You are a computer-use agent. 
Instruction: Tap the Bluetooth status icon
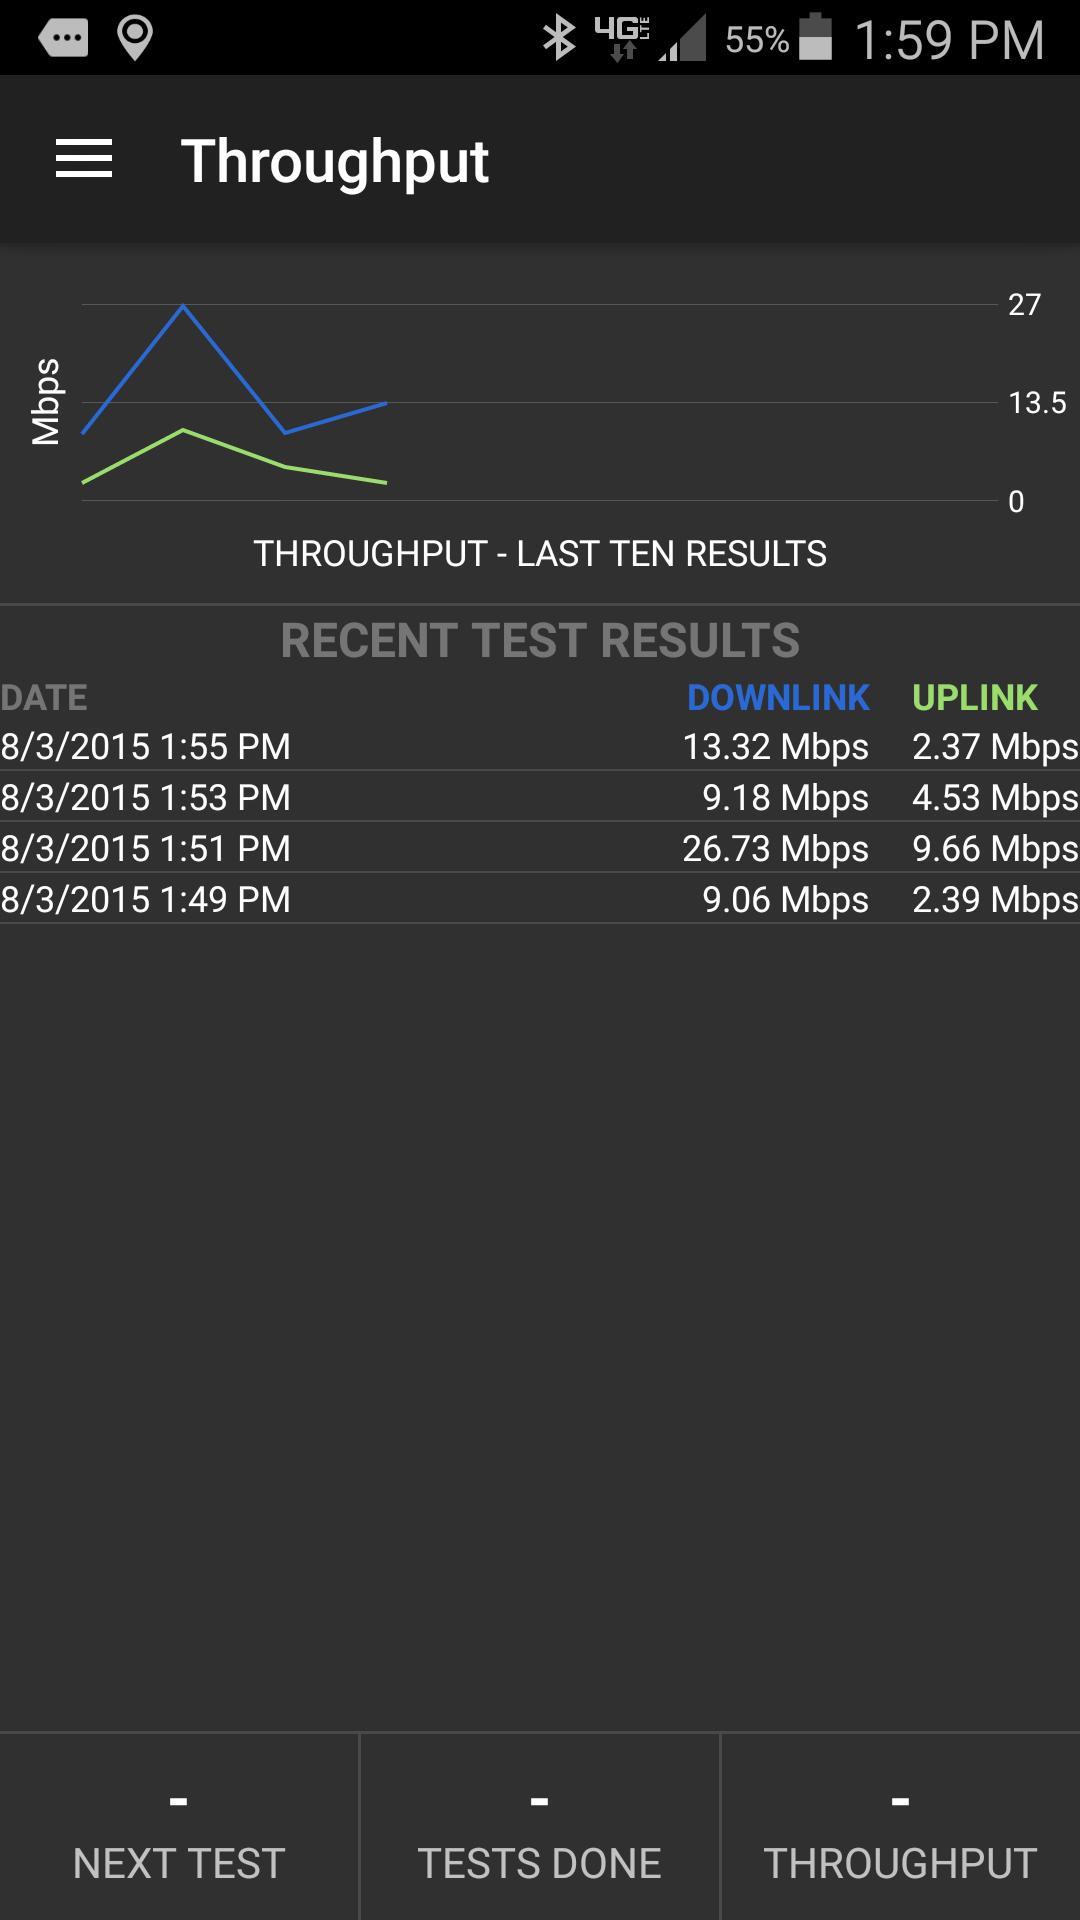(558, 39)
